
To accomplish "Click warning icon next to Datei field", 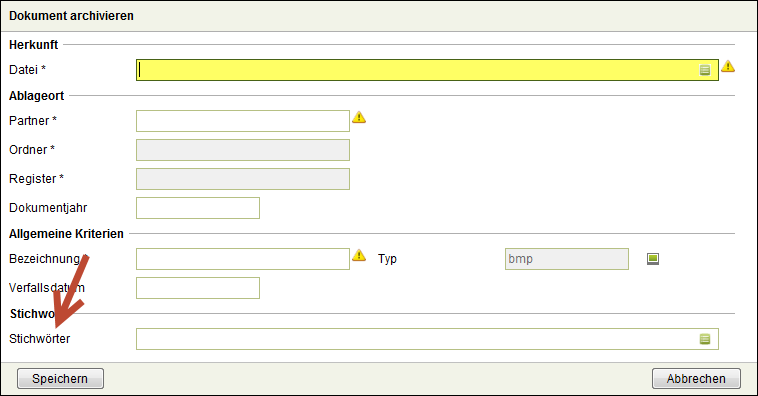I will pos(728,66).
